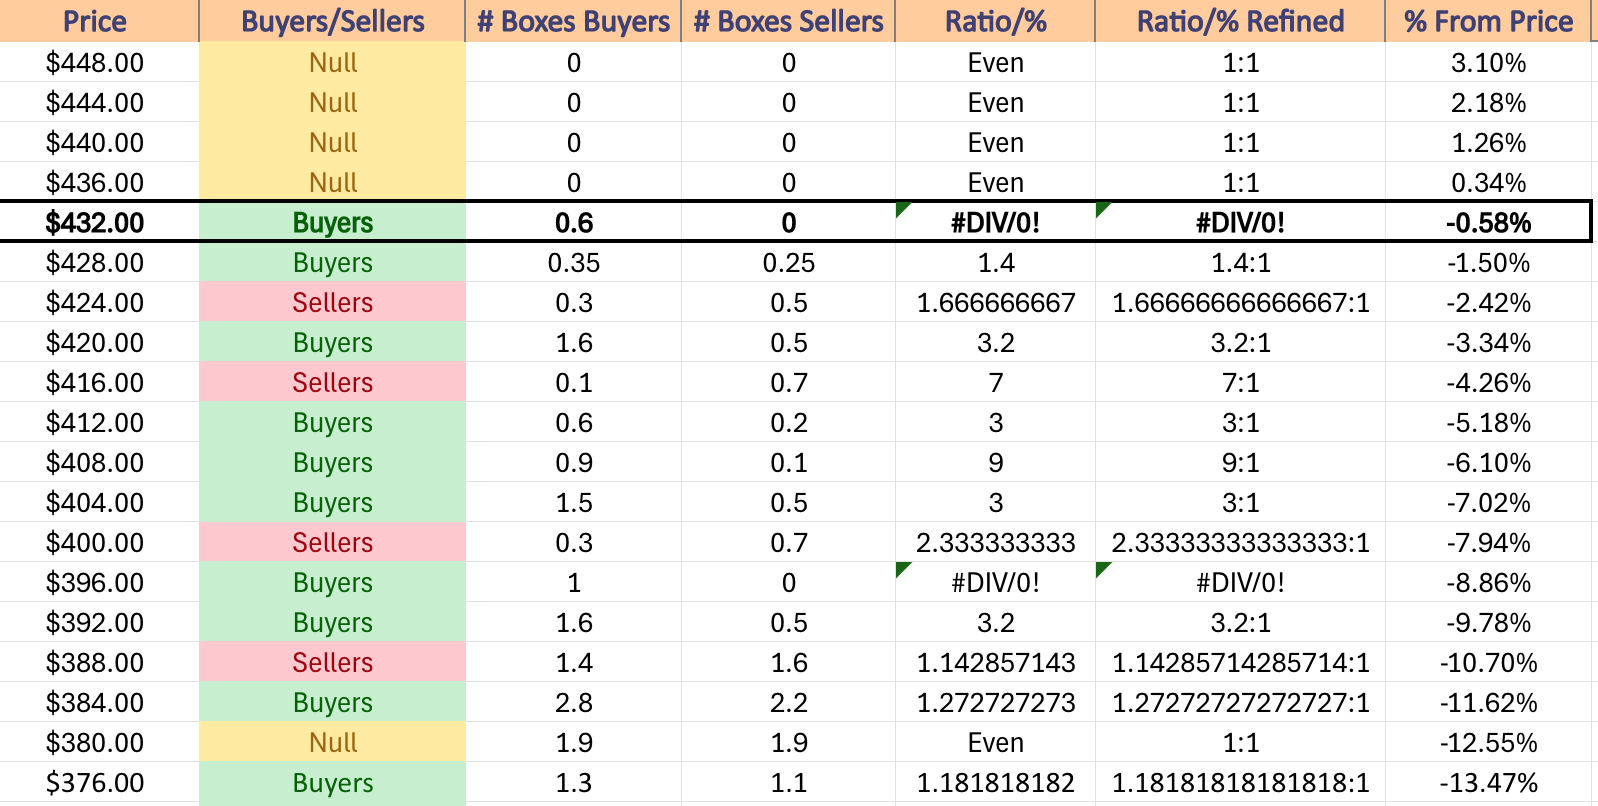Click the -13.47% cell
Screen dimensions: 1598x806
1489,782
